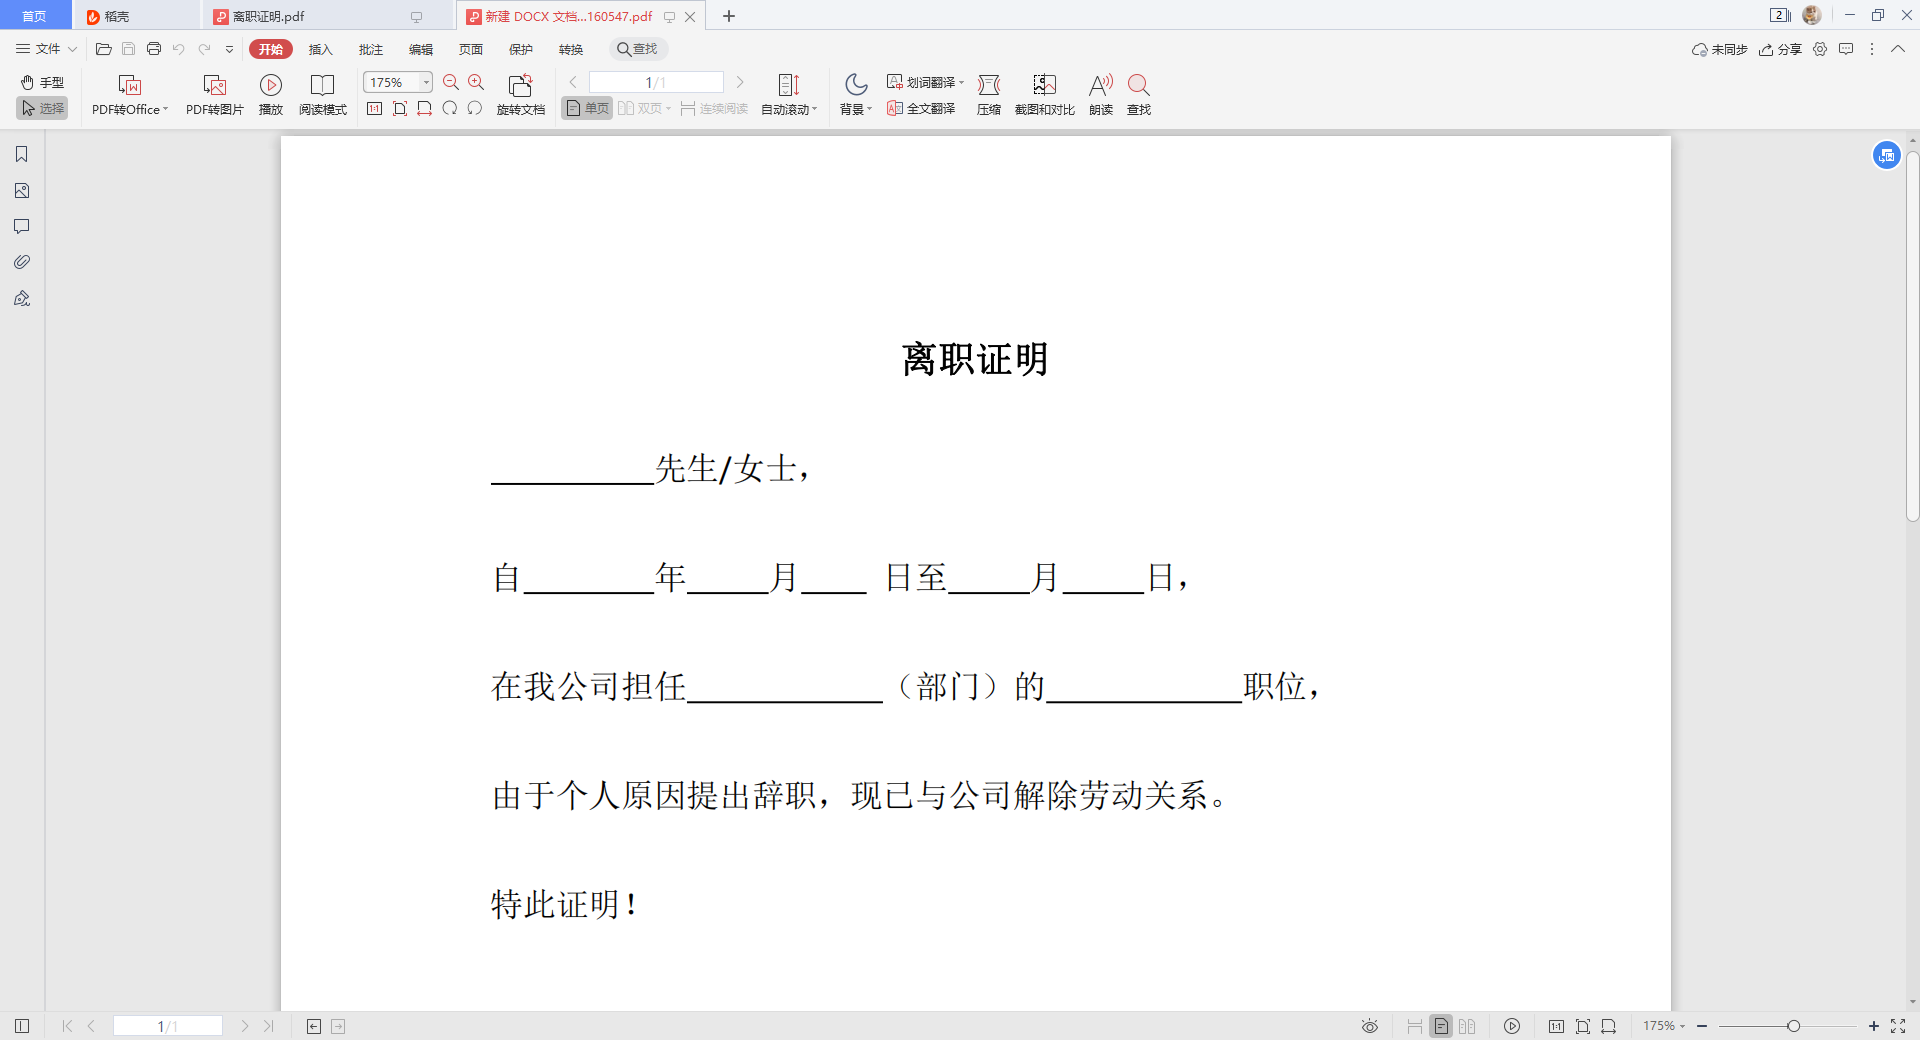Toggle 单页 single page view

(x=587, y=108)
